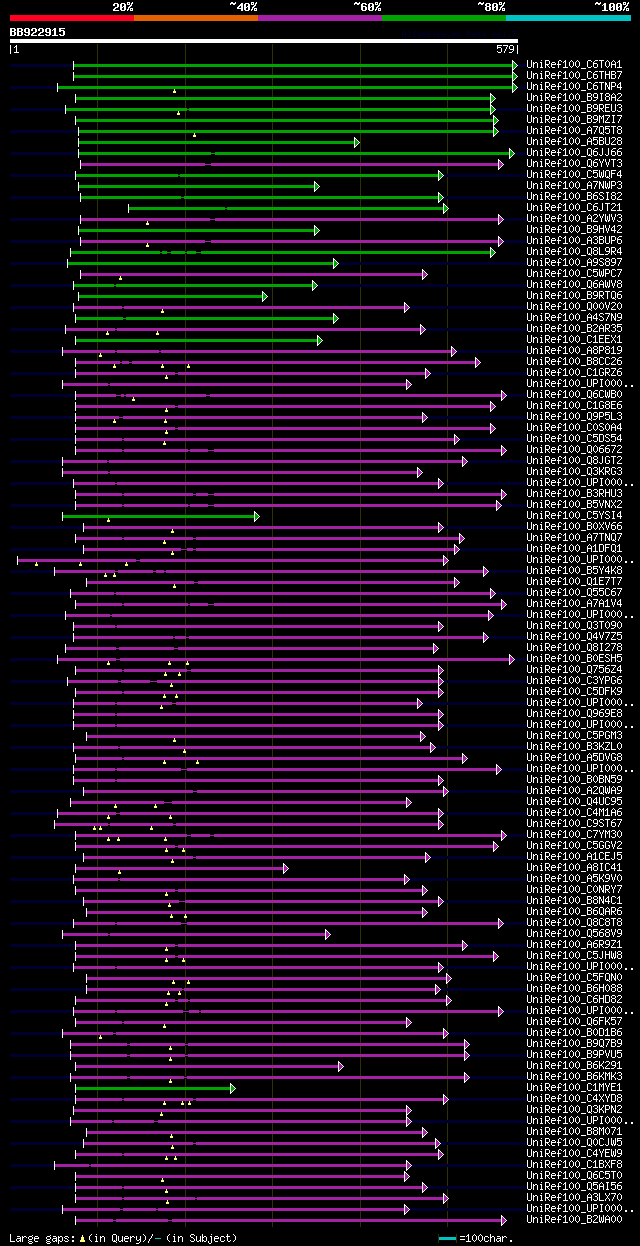Select the UniRef100_C3YPG6 label

click(x=574, y=680)
